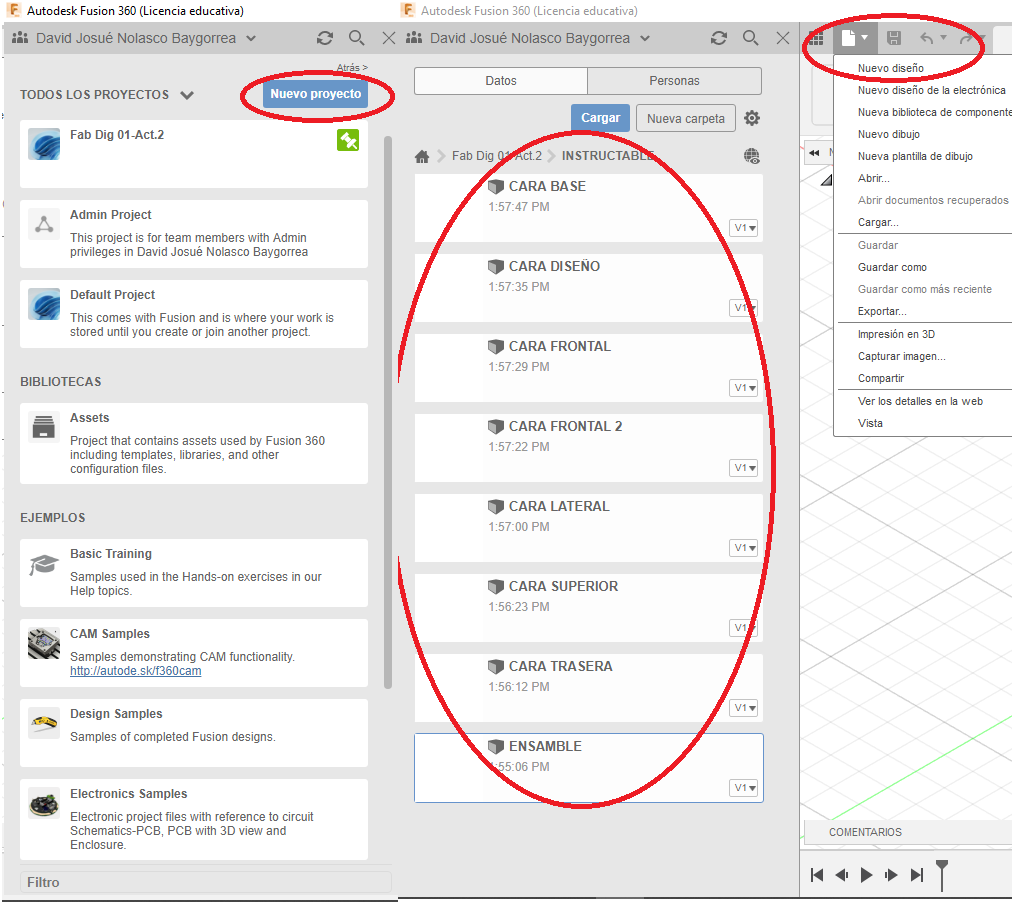Viewport: 1012px width, 902px height.
Task: Open version dropdown for CARA LATERAL
Action: [744, 548]
